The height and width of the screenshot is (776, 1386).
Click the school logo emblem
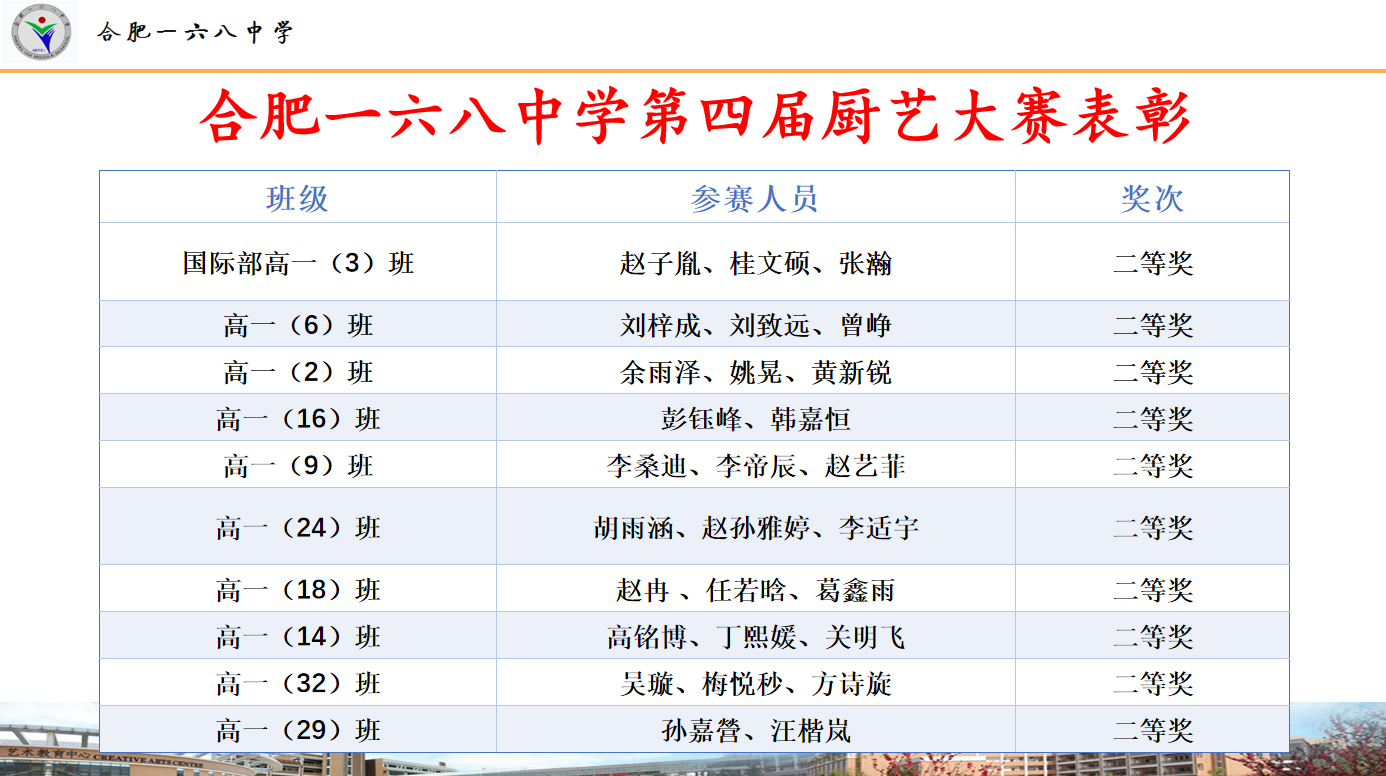pos(42,32)
